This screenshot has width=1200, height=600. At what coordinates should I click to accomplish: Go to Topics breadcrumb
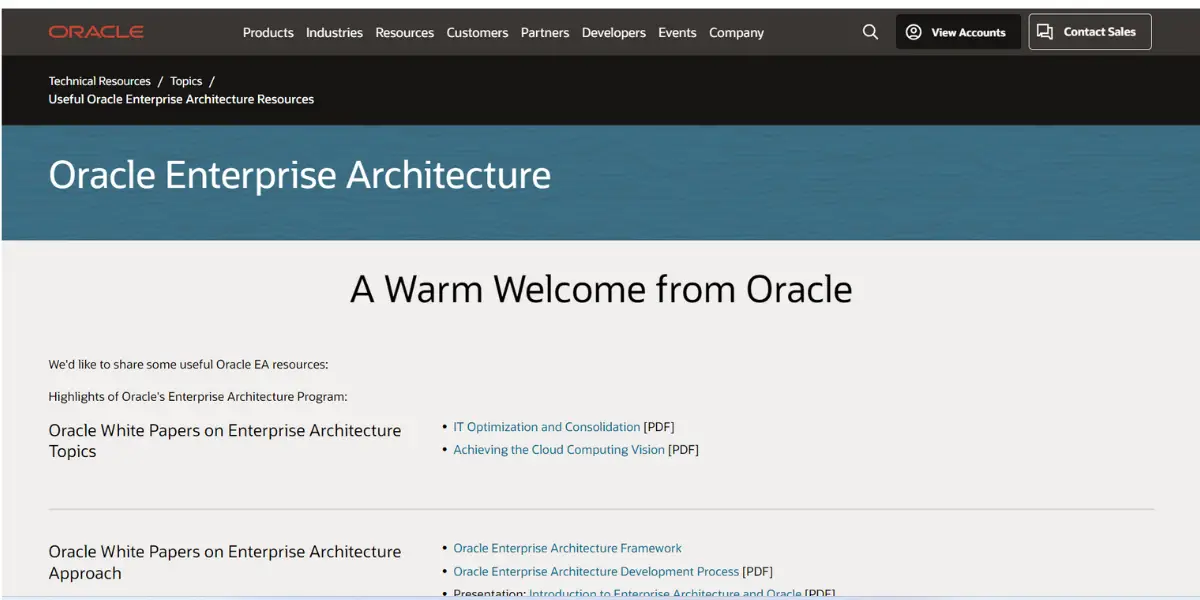coord(186,81)
